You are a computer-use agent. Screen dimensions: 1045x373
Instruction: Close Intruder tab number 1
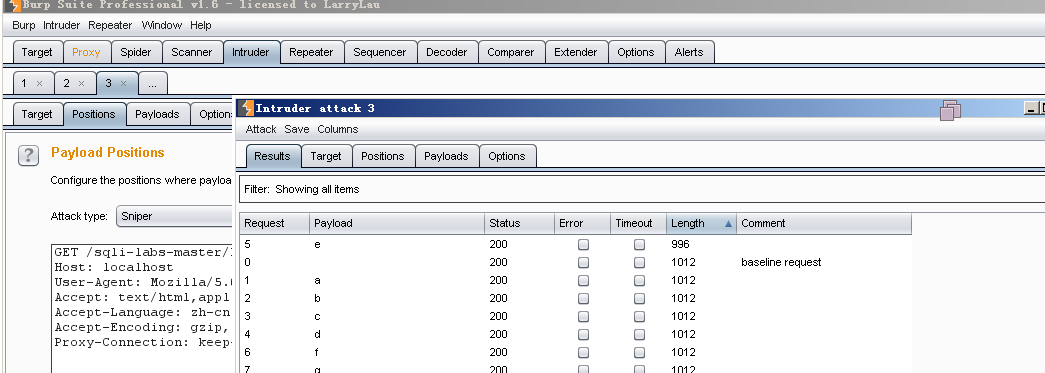(x=39, y=83)
